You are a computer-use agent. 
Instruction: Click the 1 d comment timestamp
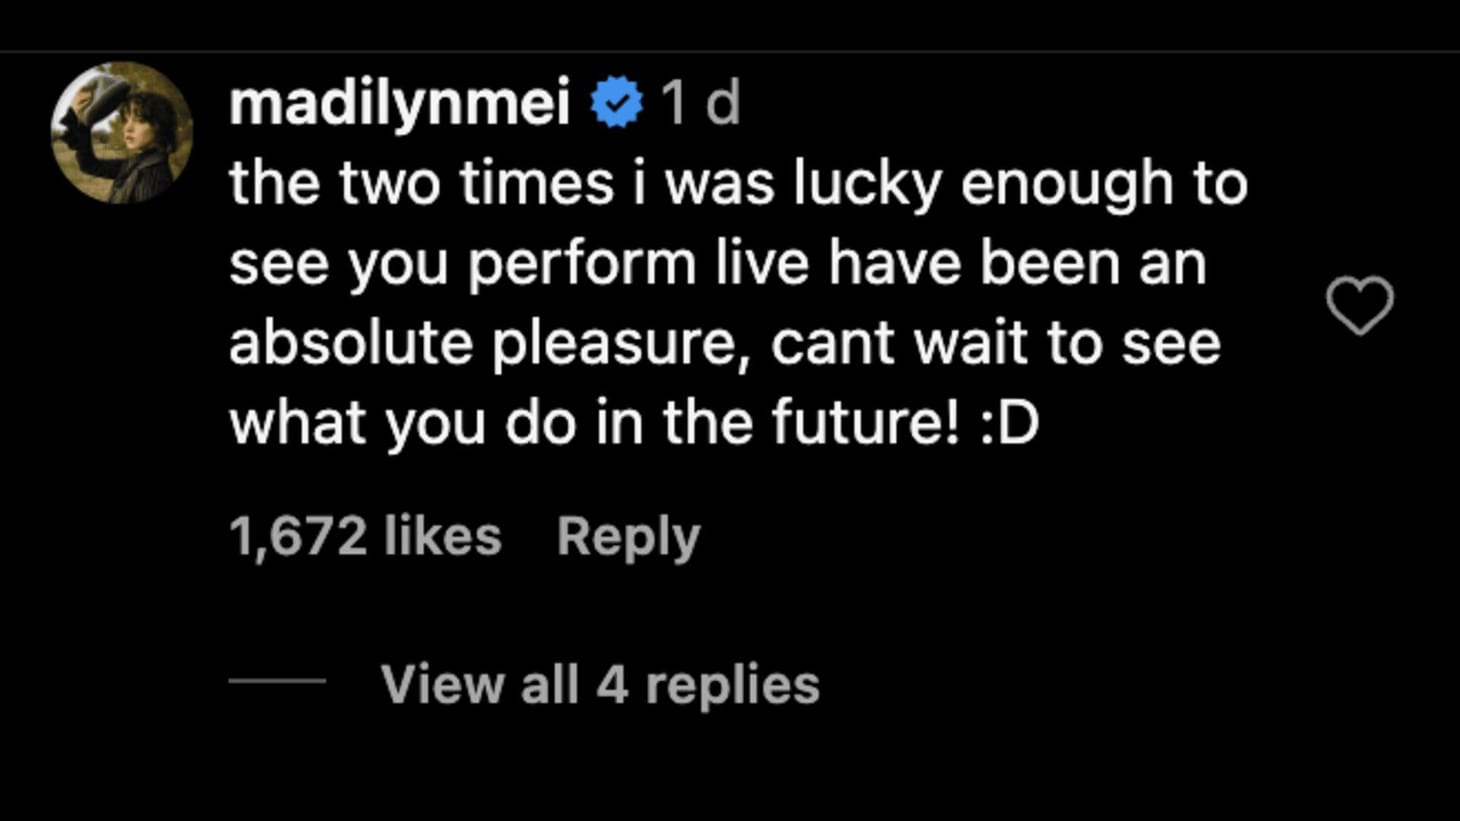point(700,102)
